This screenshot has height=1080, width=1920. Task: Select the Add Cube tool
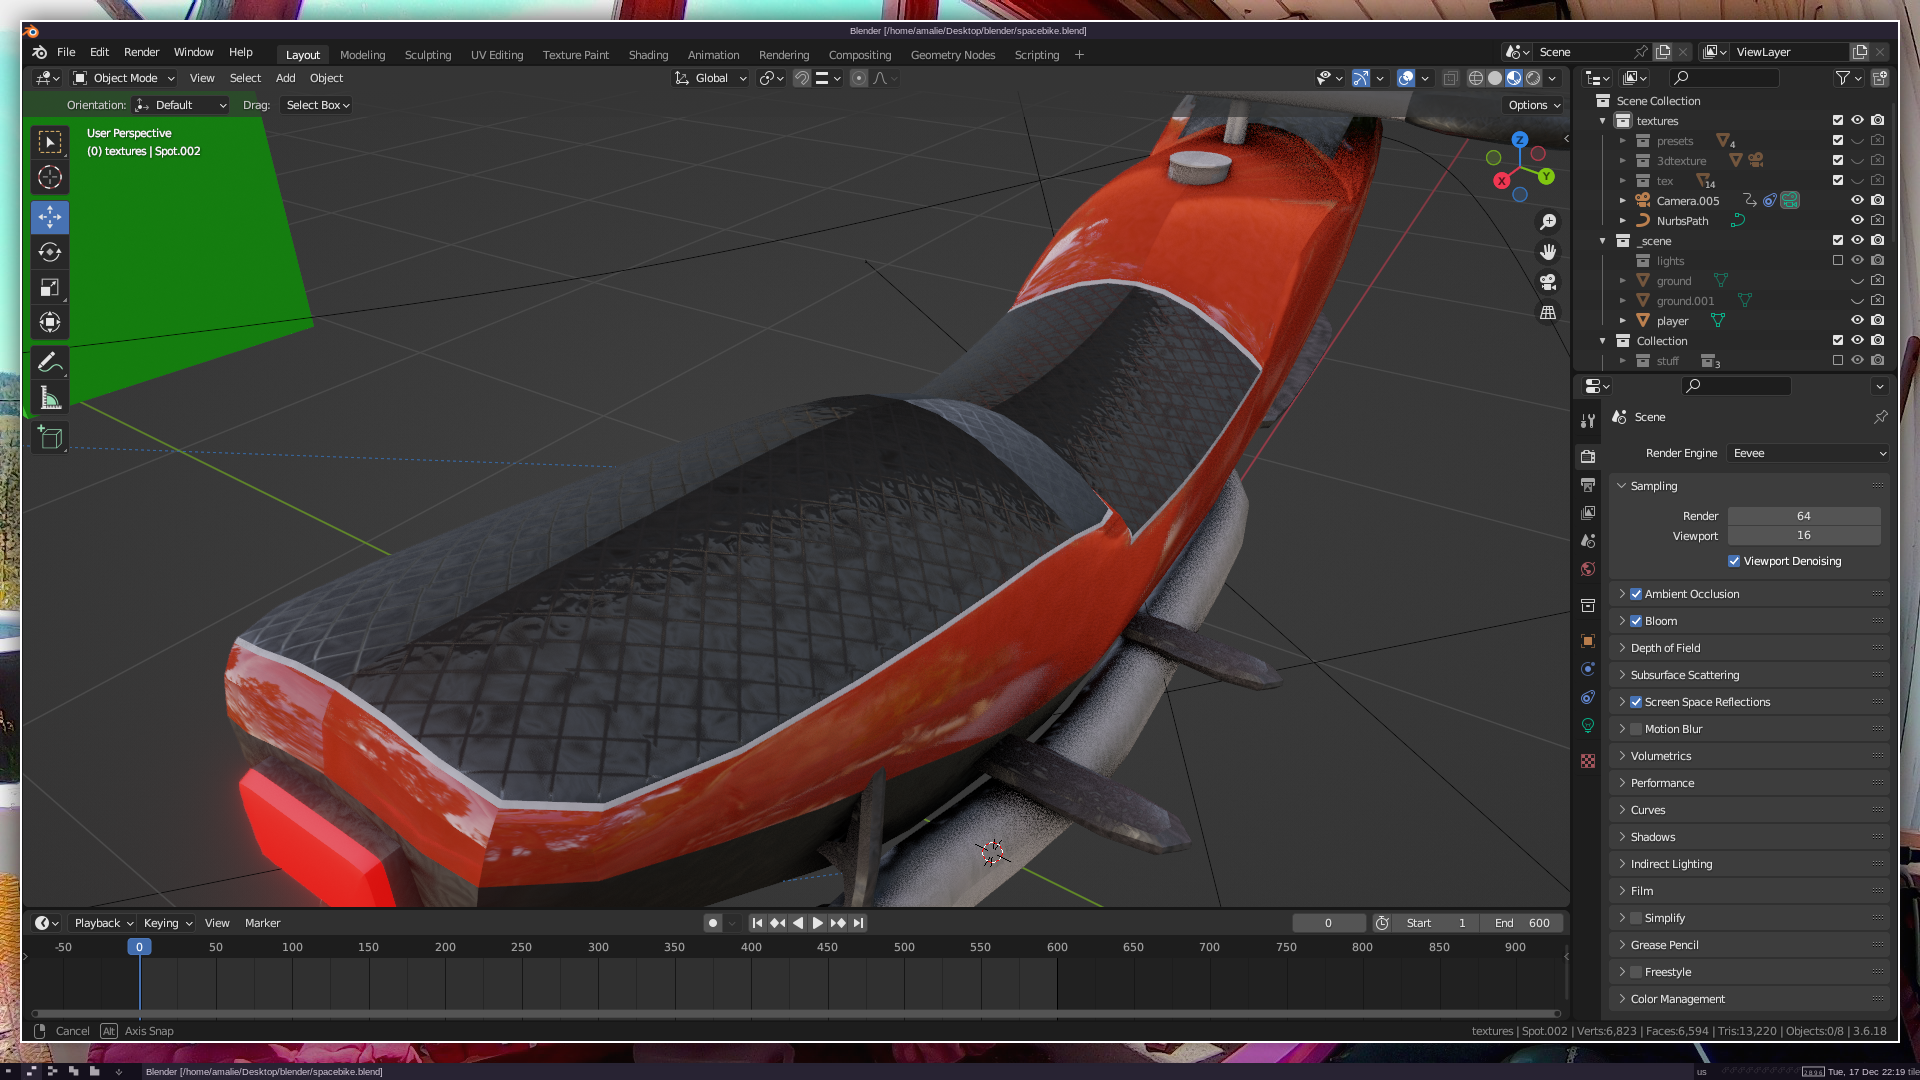click(x=50, y=438)
